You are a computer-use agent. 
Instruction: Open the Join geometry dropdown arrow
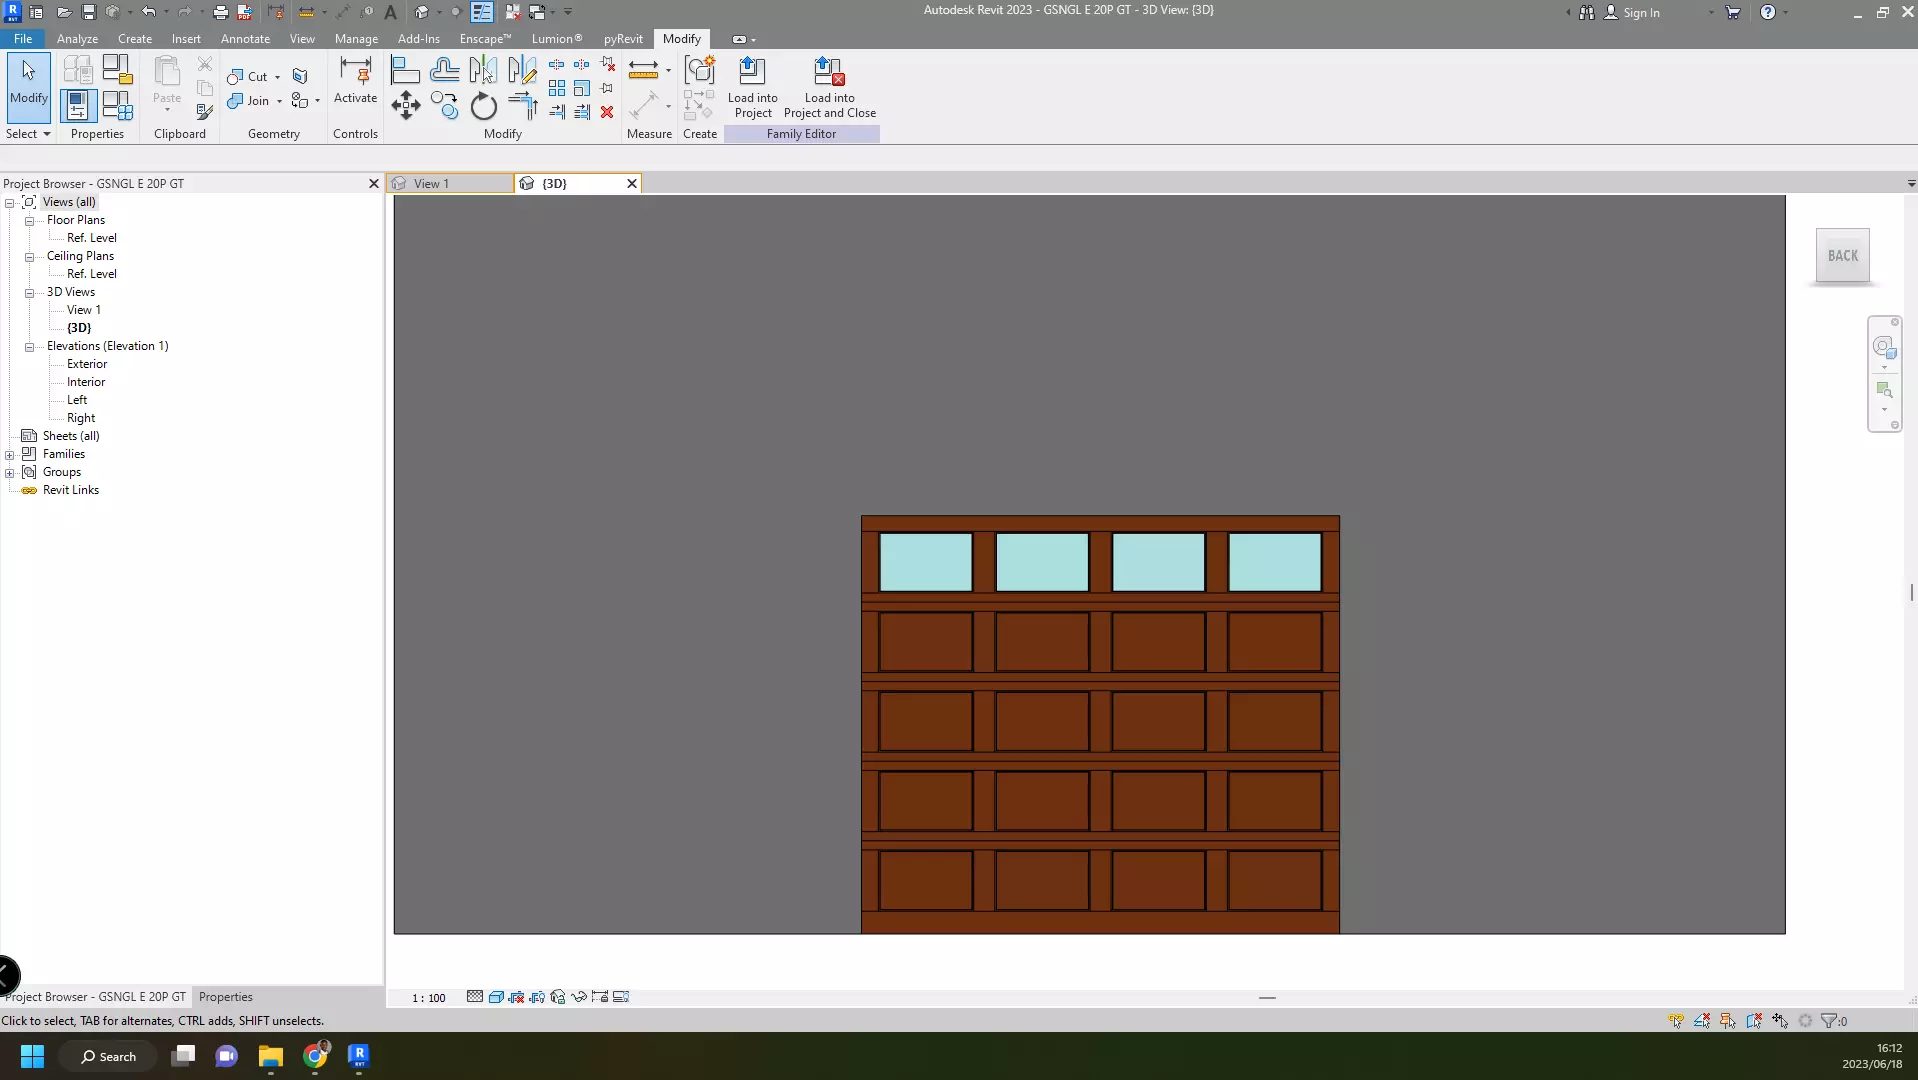point(279,101)
